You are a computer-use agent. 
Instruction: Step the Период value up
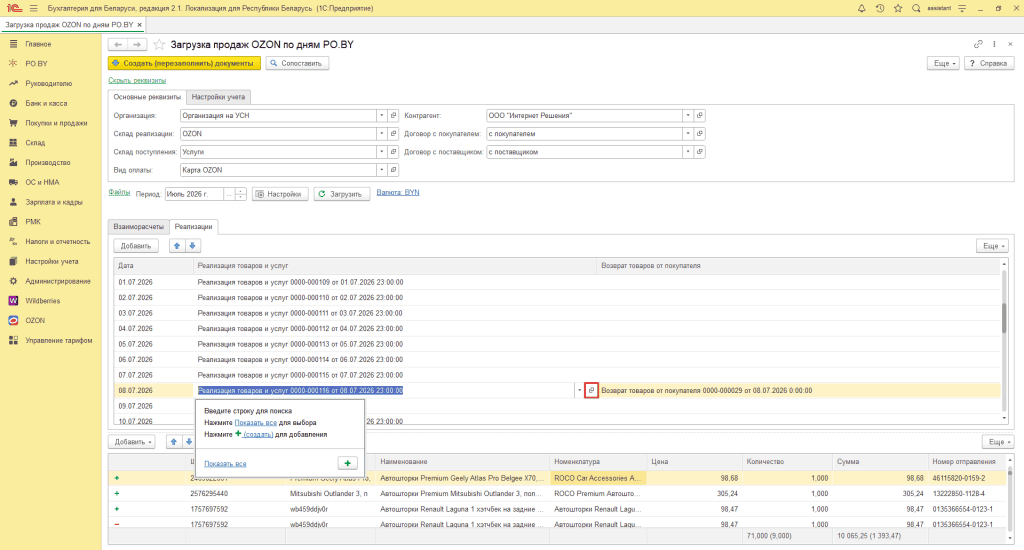[240, 191]
